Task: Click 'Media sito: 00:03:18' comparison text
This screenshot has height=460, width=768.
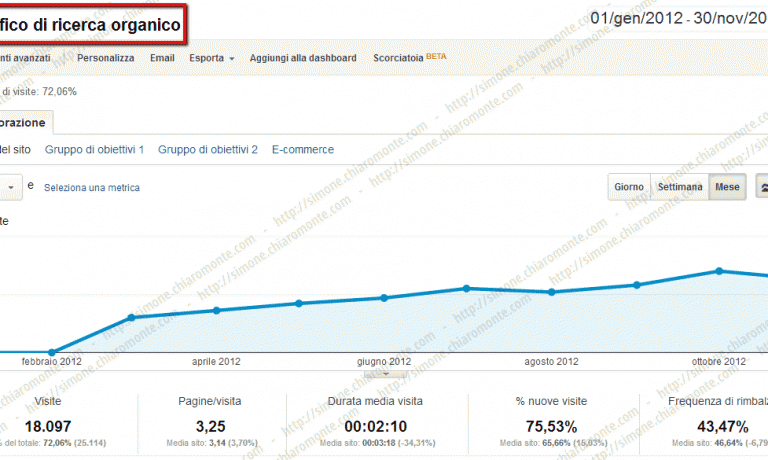Action: [x=377, y=443]
